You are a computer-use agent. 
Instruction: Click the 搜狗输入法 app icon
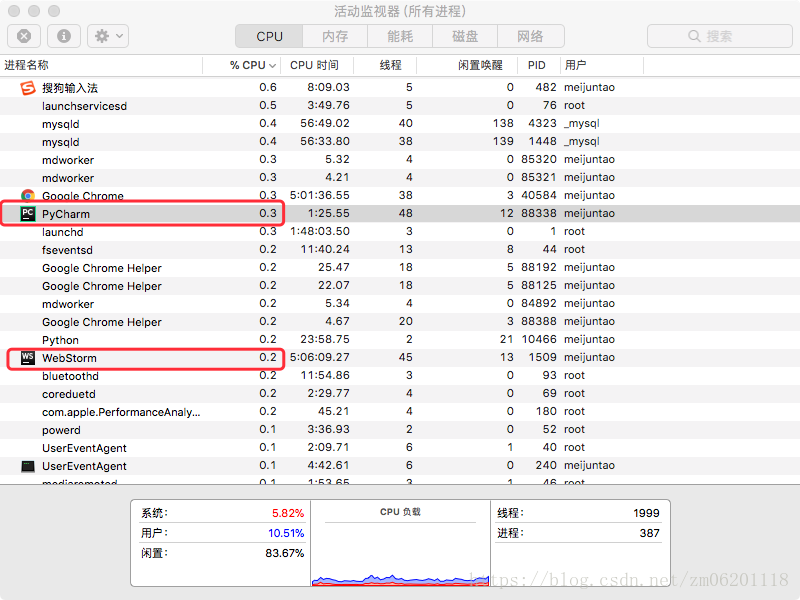tap(28, 88)
